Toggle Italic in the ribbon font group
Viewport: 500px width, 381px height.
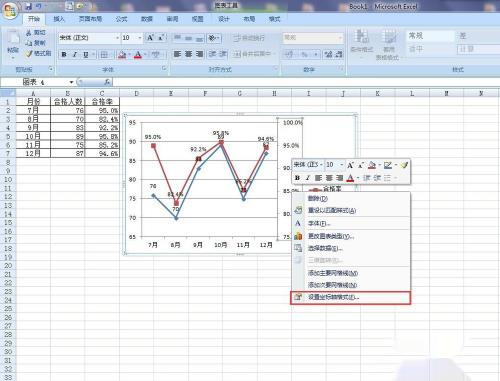[x=75, y=54]
